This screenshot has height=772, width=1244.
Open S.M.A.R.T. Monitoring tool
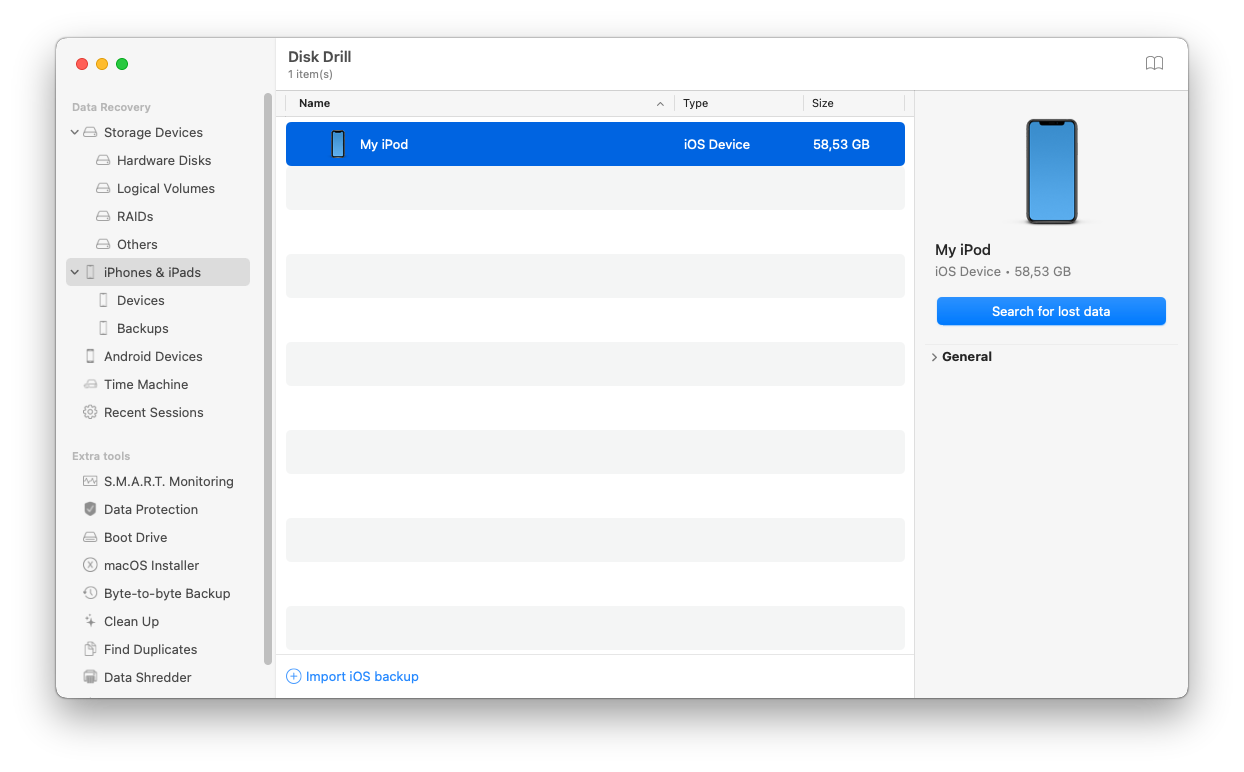click(x=169, y=481)
